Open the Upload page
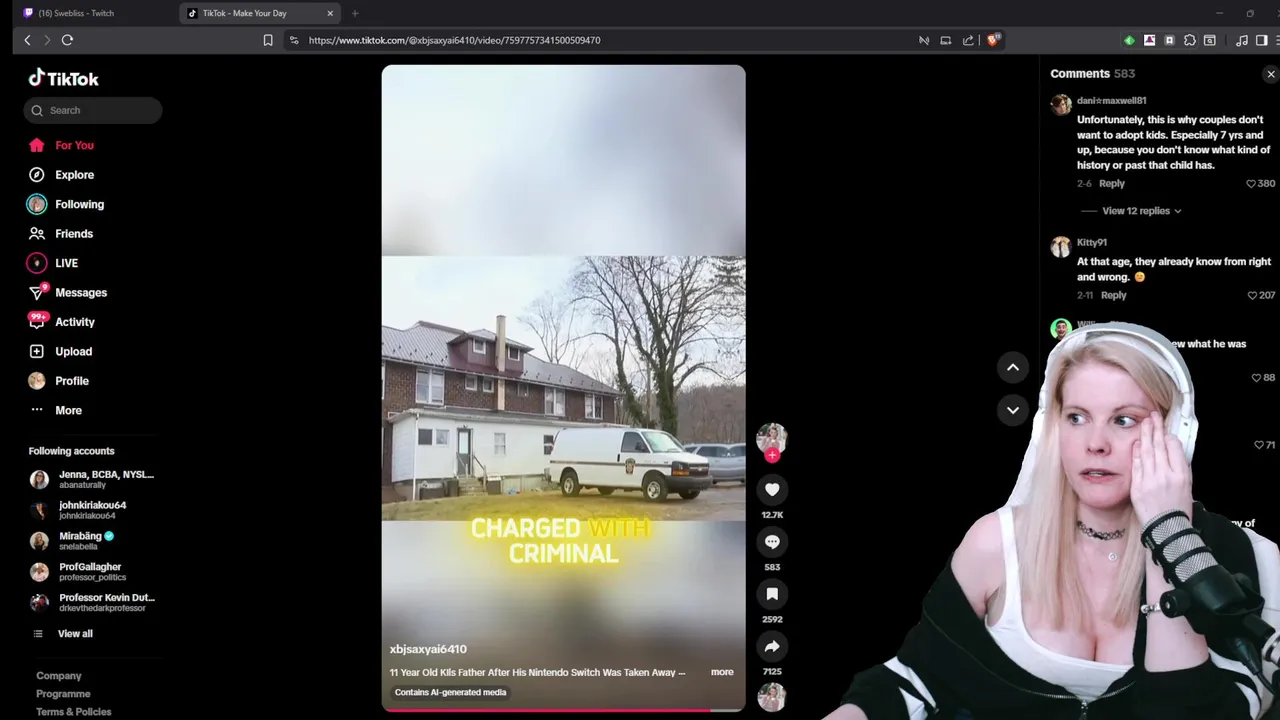 (60, 352)
